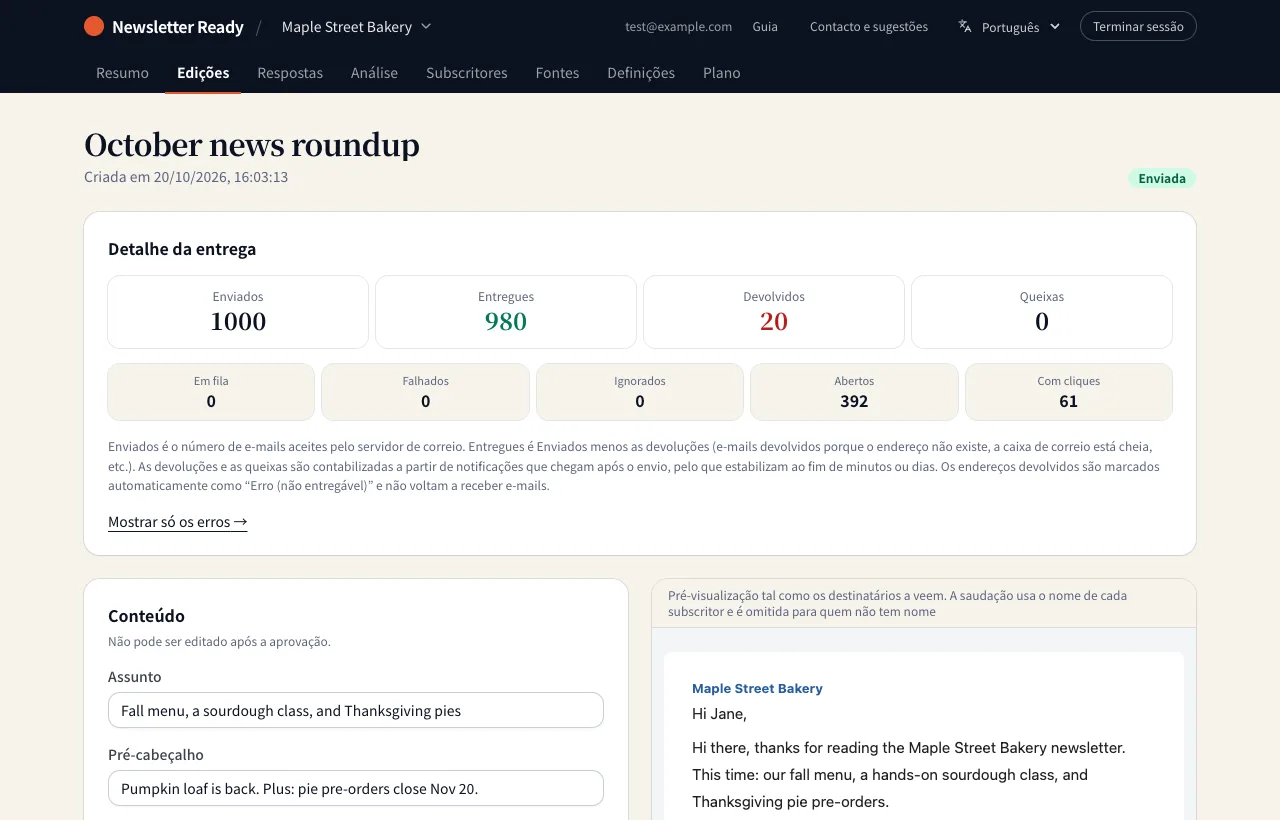Open the Subscritores tab
Image resolution: width=1280 pixels, height=820 pixels.
pyautogui.click(x=467, y=73)
